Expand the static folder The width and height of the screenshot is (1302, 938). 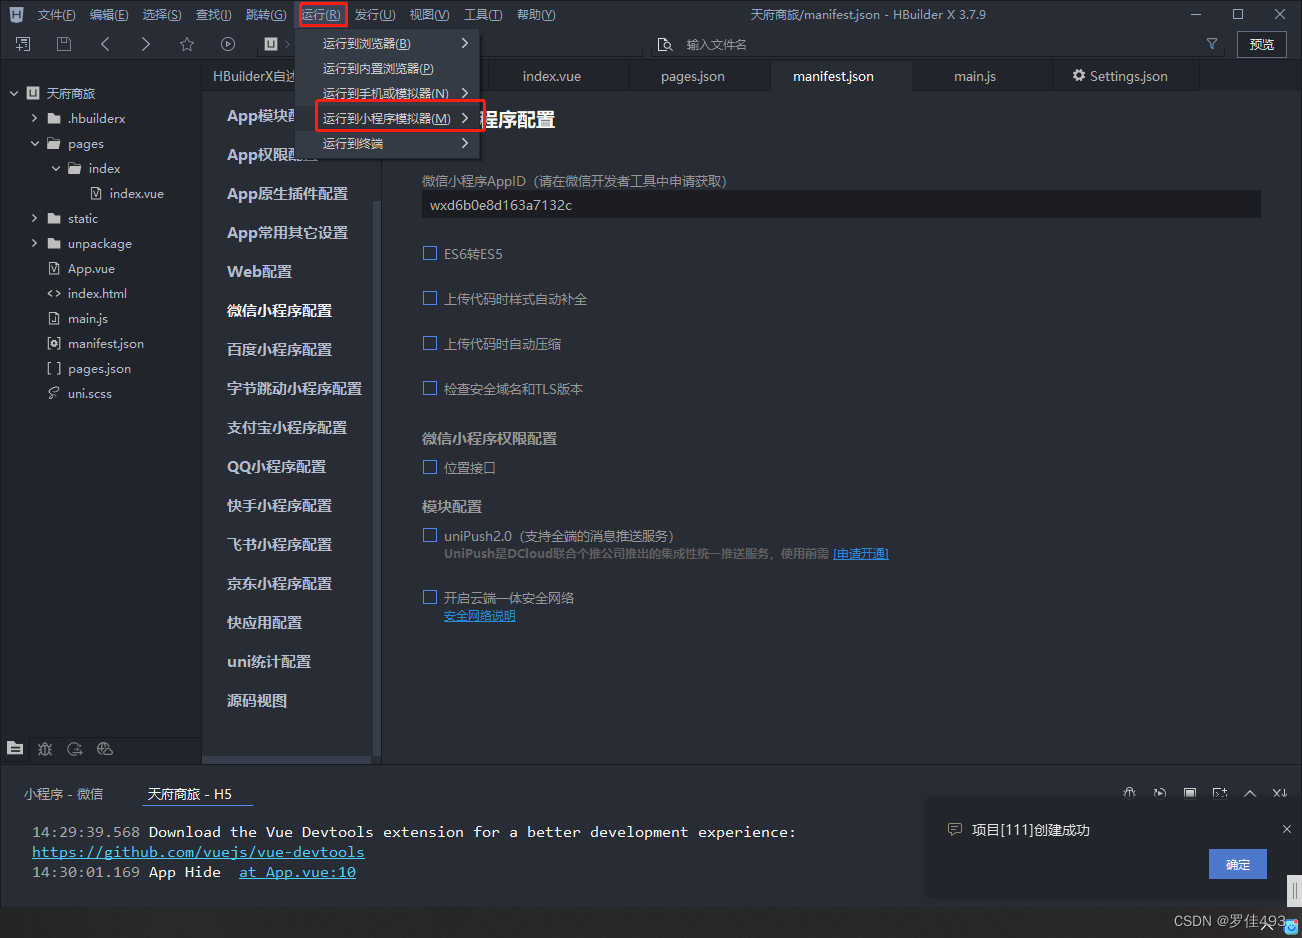click(34, 218)
